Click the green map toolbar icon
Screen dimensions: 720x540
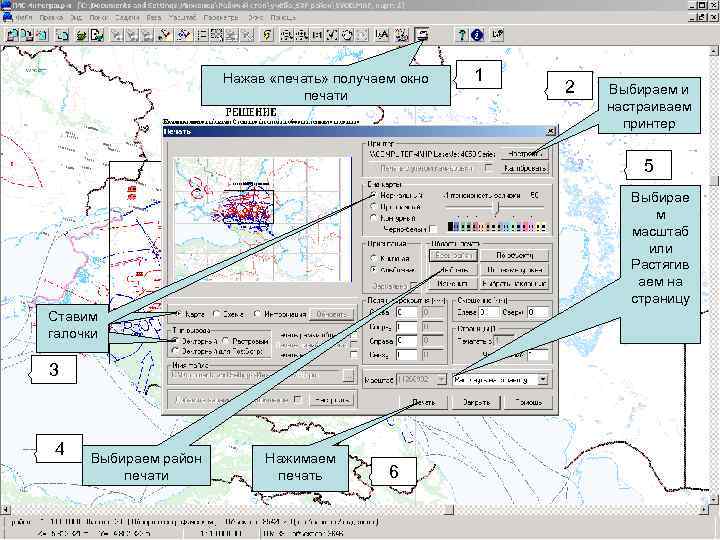point(82,35)
